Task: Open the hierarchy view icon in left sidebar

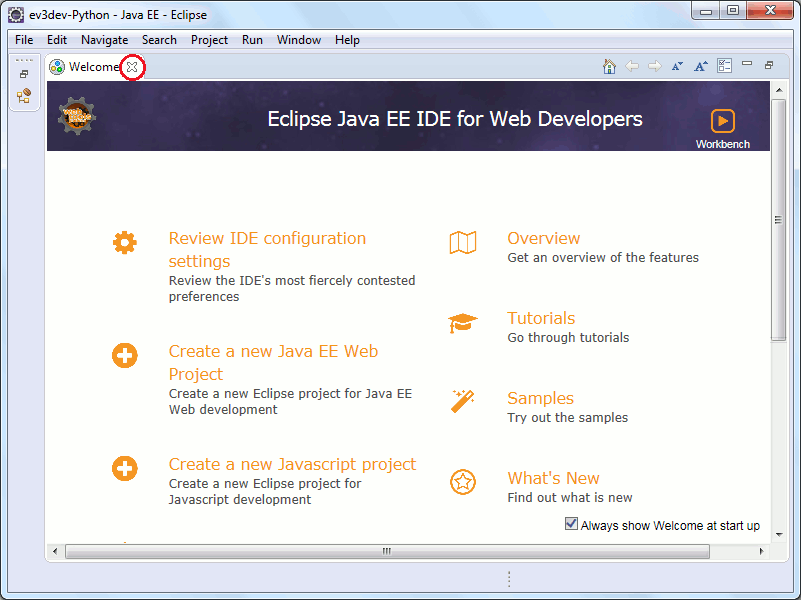Action: click(23, 95)
